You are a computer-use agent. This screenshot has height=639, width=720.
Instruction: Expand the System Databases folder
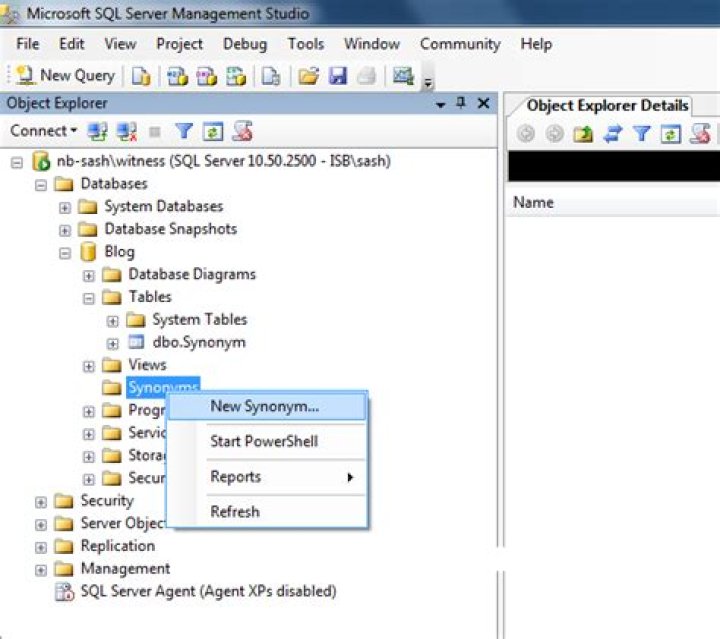pyautogui.click(x=65, y=207)
